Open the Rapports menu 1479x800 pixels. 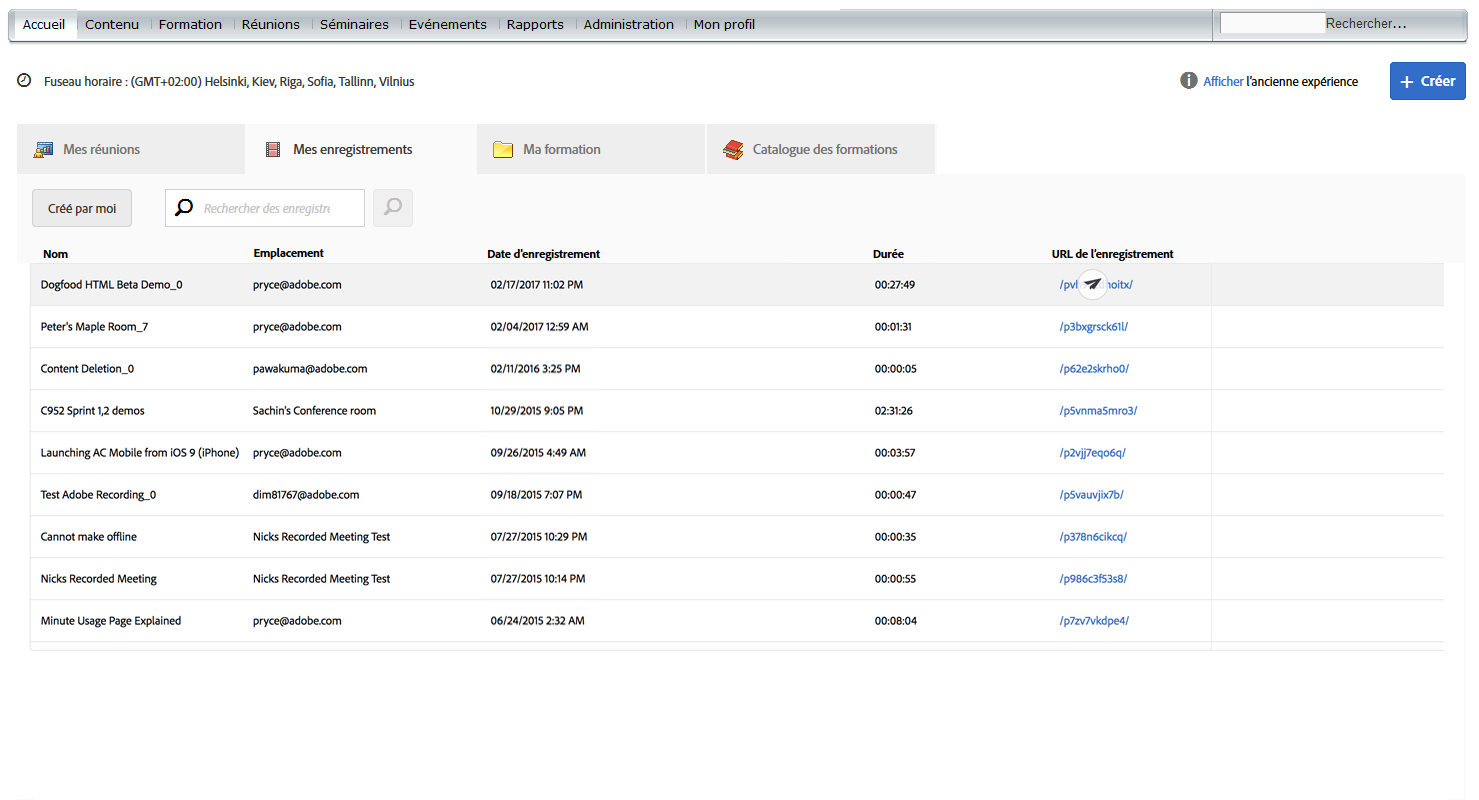pos(535,24)
